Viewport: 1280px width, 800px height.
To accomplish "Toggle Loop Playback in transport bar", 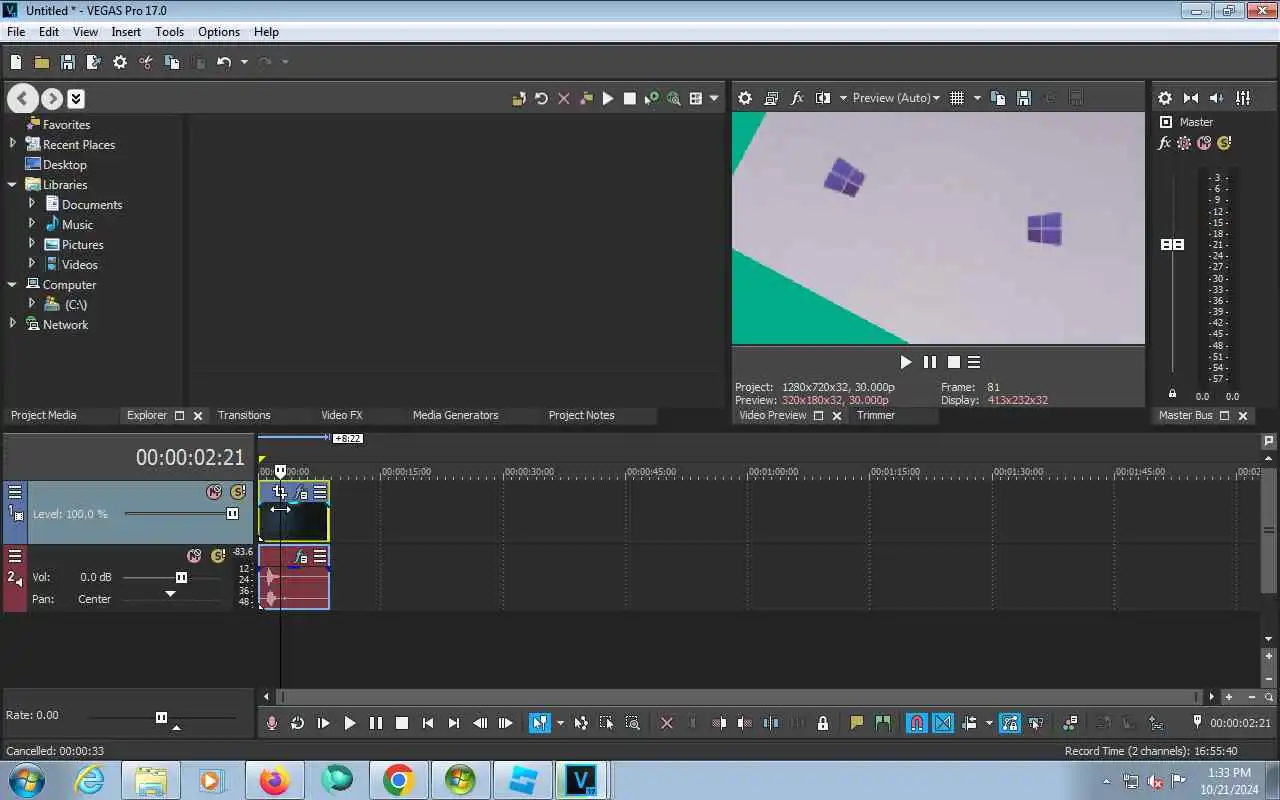I will (298, 723).
